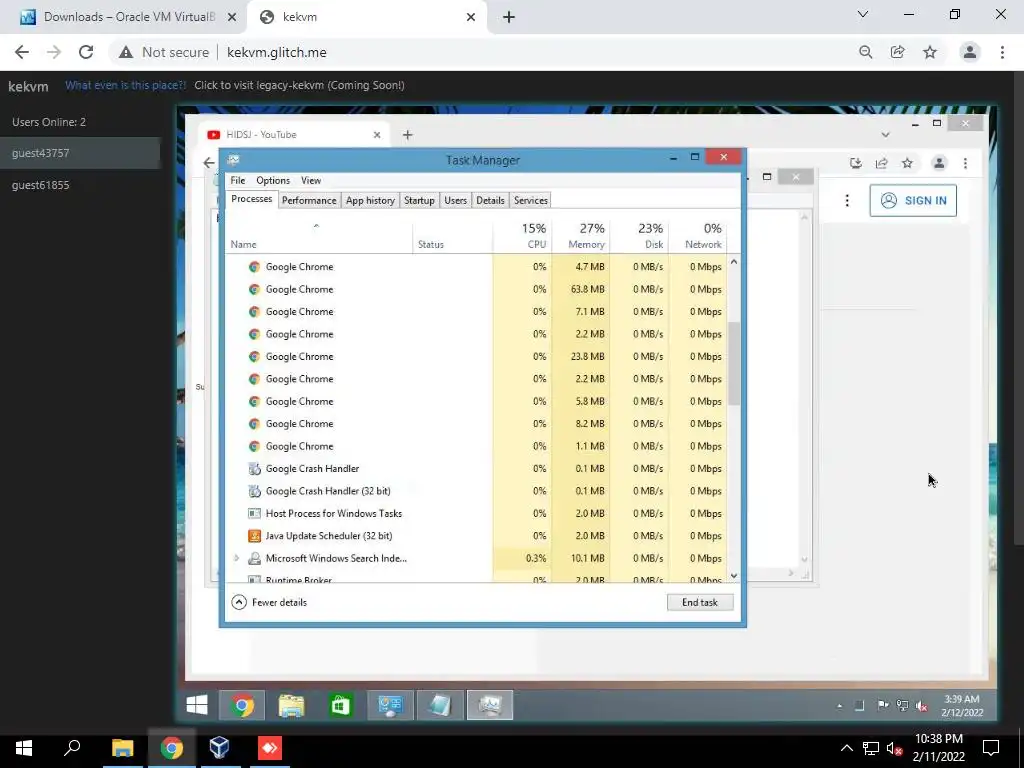Viewport: 1024px width, 768px height.
Task: Sort processes by CPU column
Action: (522, 235)
